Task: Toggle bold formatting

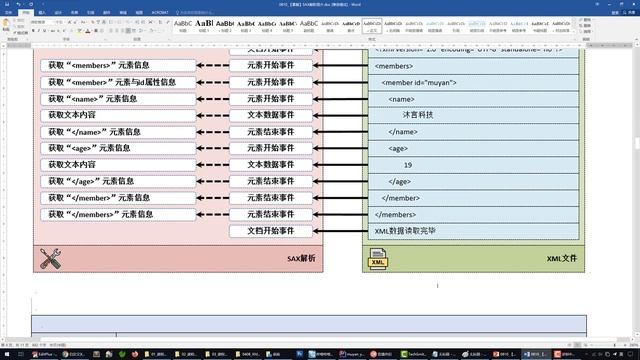Action: (33, 31)
